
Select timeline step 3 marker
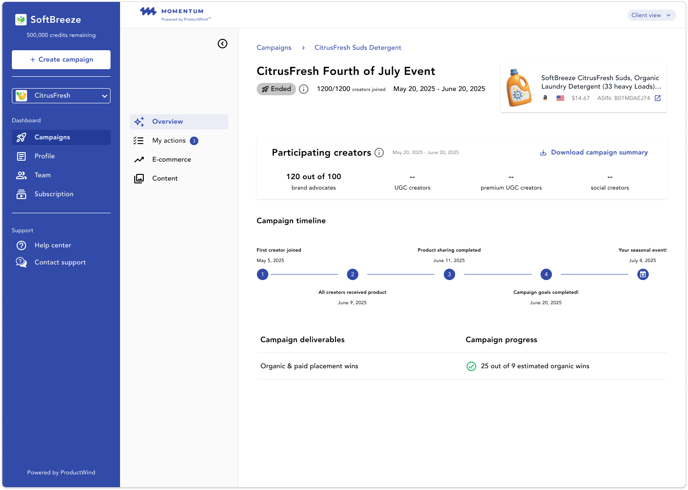[449, 275]
